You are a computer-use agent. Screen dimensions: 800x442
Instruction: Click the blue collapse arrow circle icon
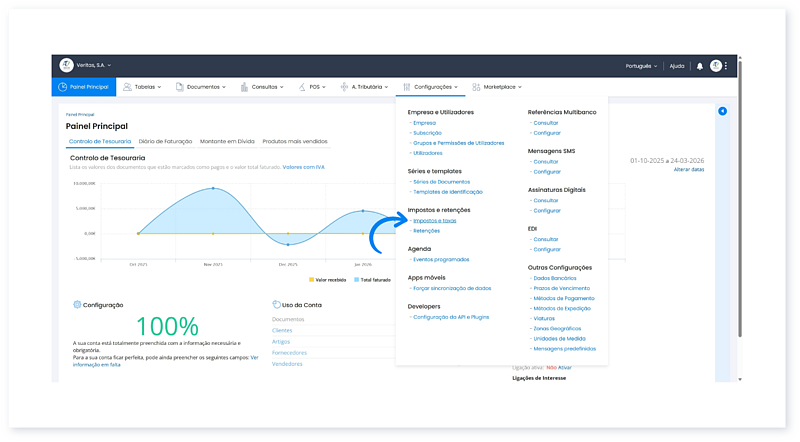[x=722, y=111]
